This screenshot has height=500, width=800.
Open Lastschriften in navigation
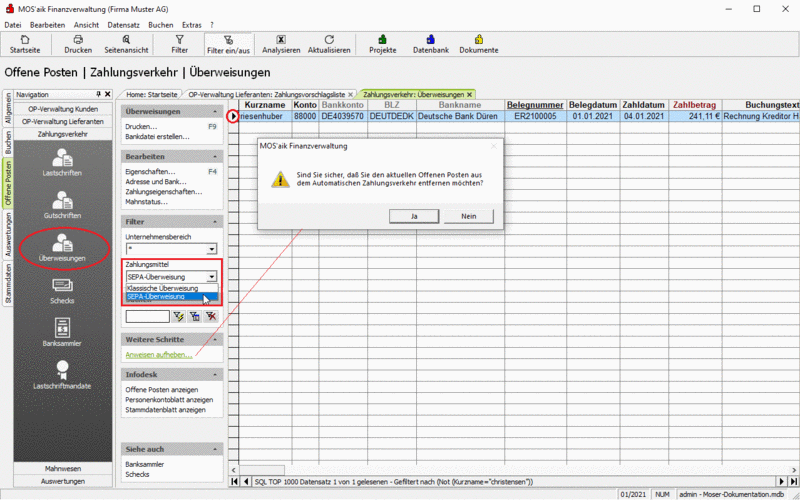pos(62,163)
